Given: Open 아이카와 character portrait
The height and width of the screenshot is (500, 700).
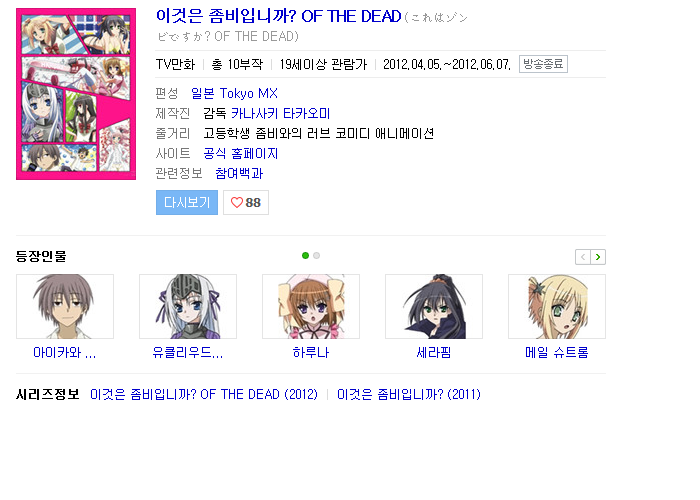Looking at the screenshot, I should pos(65,307).
